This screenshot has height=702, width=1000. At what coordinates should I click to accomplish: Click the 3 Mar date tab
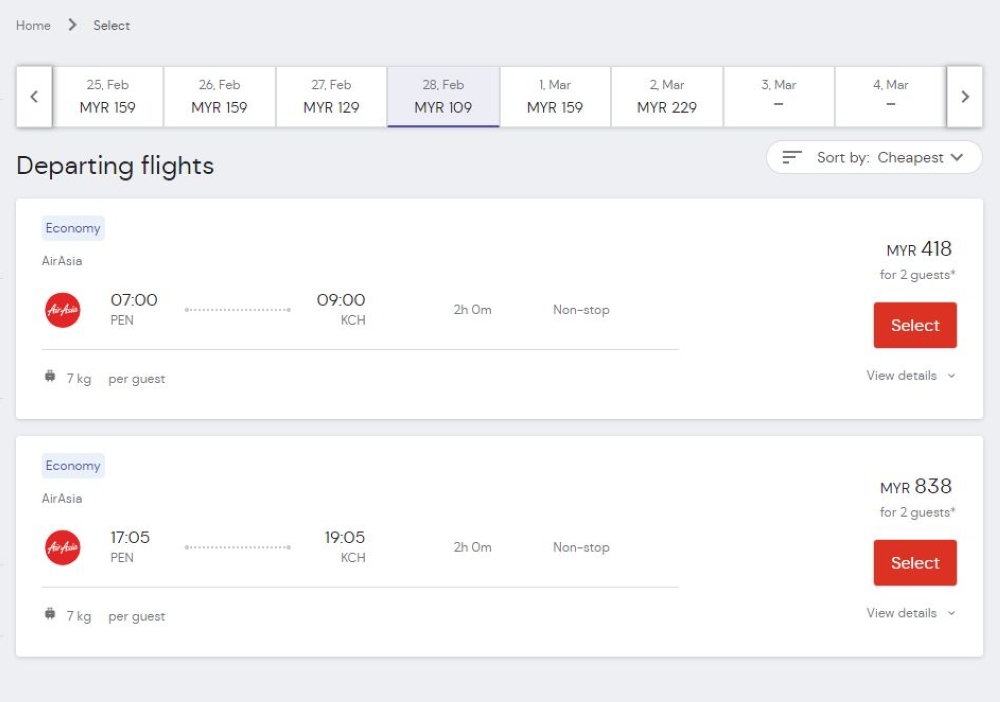(779, 97)
